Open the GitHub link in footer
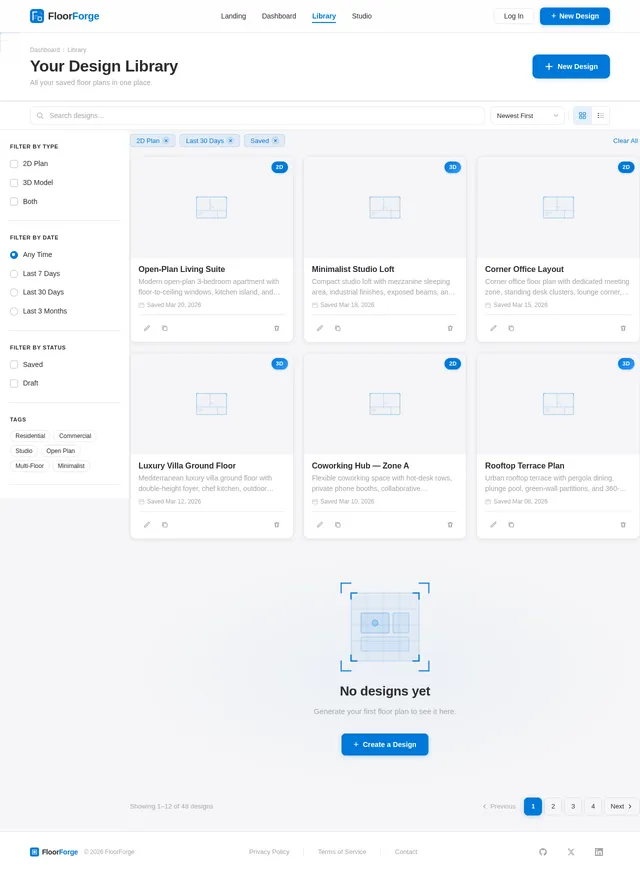The width and height of the screenshot is (640, 872). coord(543,852)
